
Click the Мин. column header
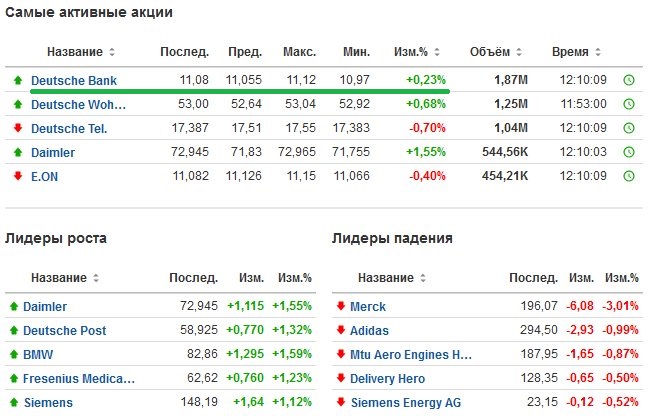click(x=356, y=52)
